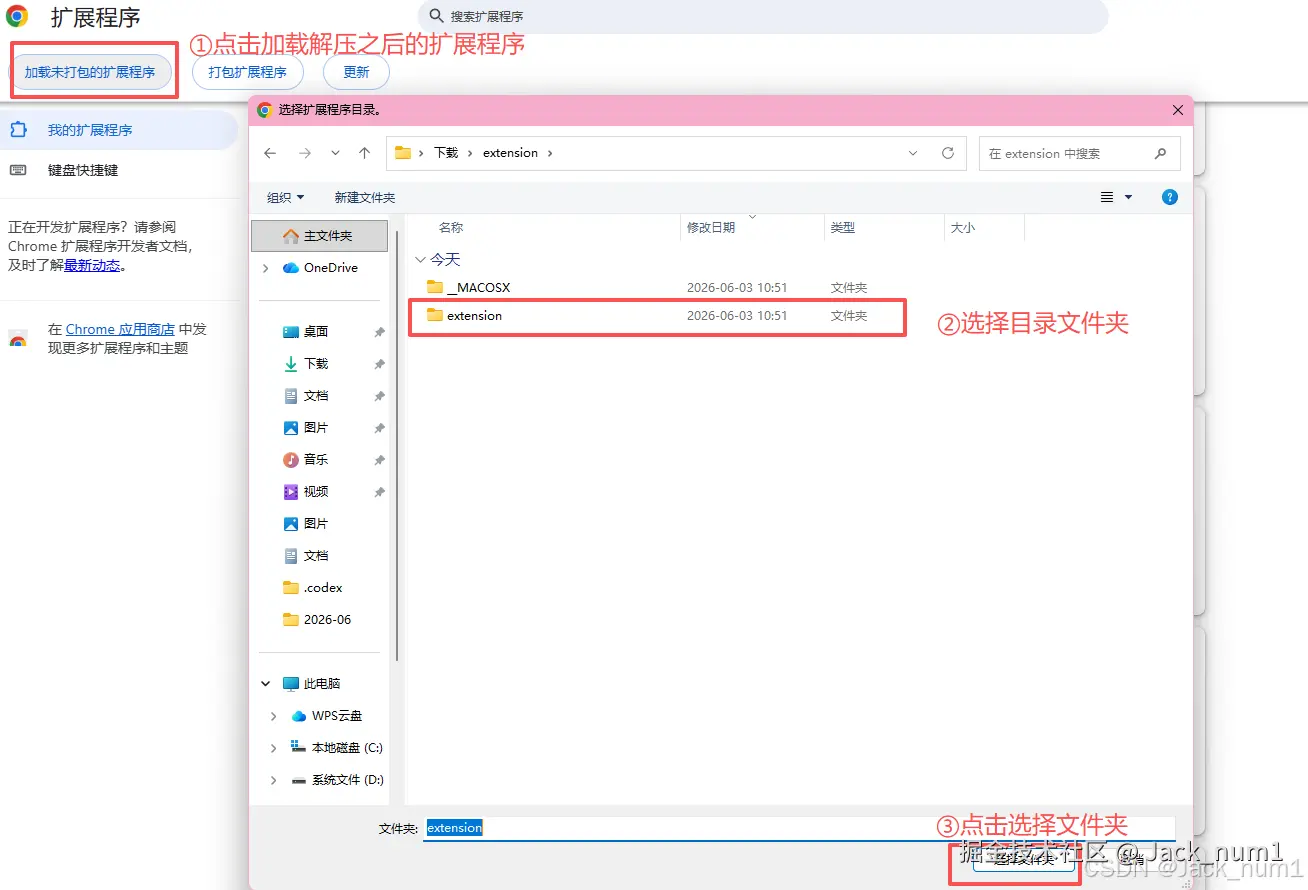Open recent locations dropdown chevron

[335, 153]
